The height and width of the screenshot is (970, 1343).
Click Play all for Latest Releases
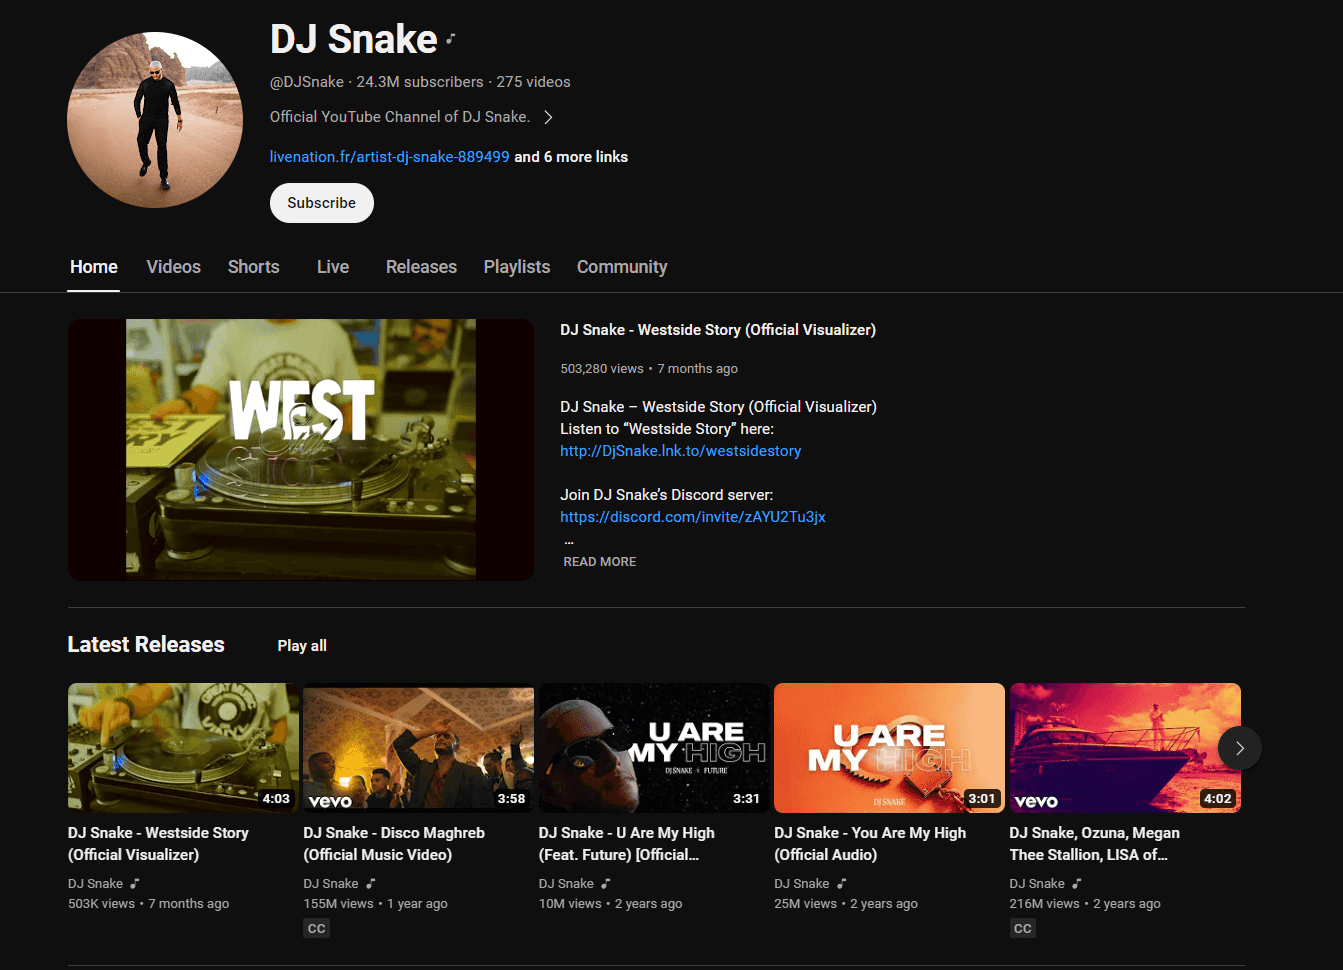pos(301,645)
